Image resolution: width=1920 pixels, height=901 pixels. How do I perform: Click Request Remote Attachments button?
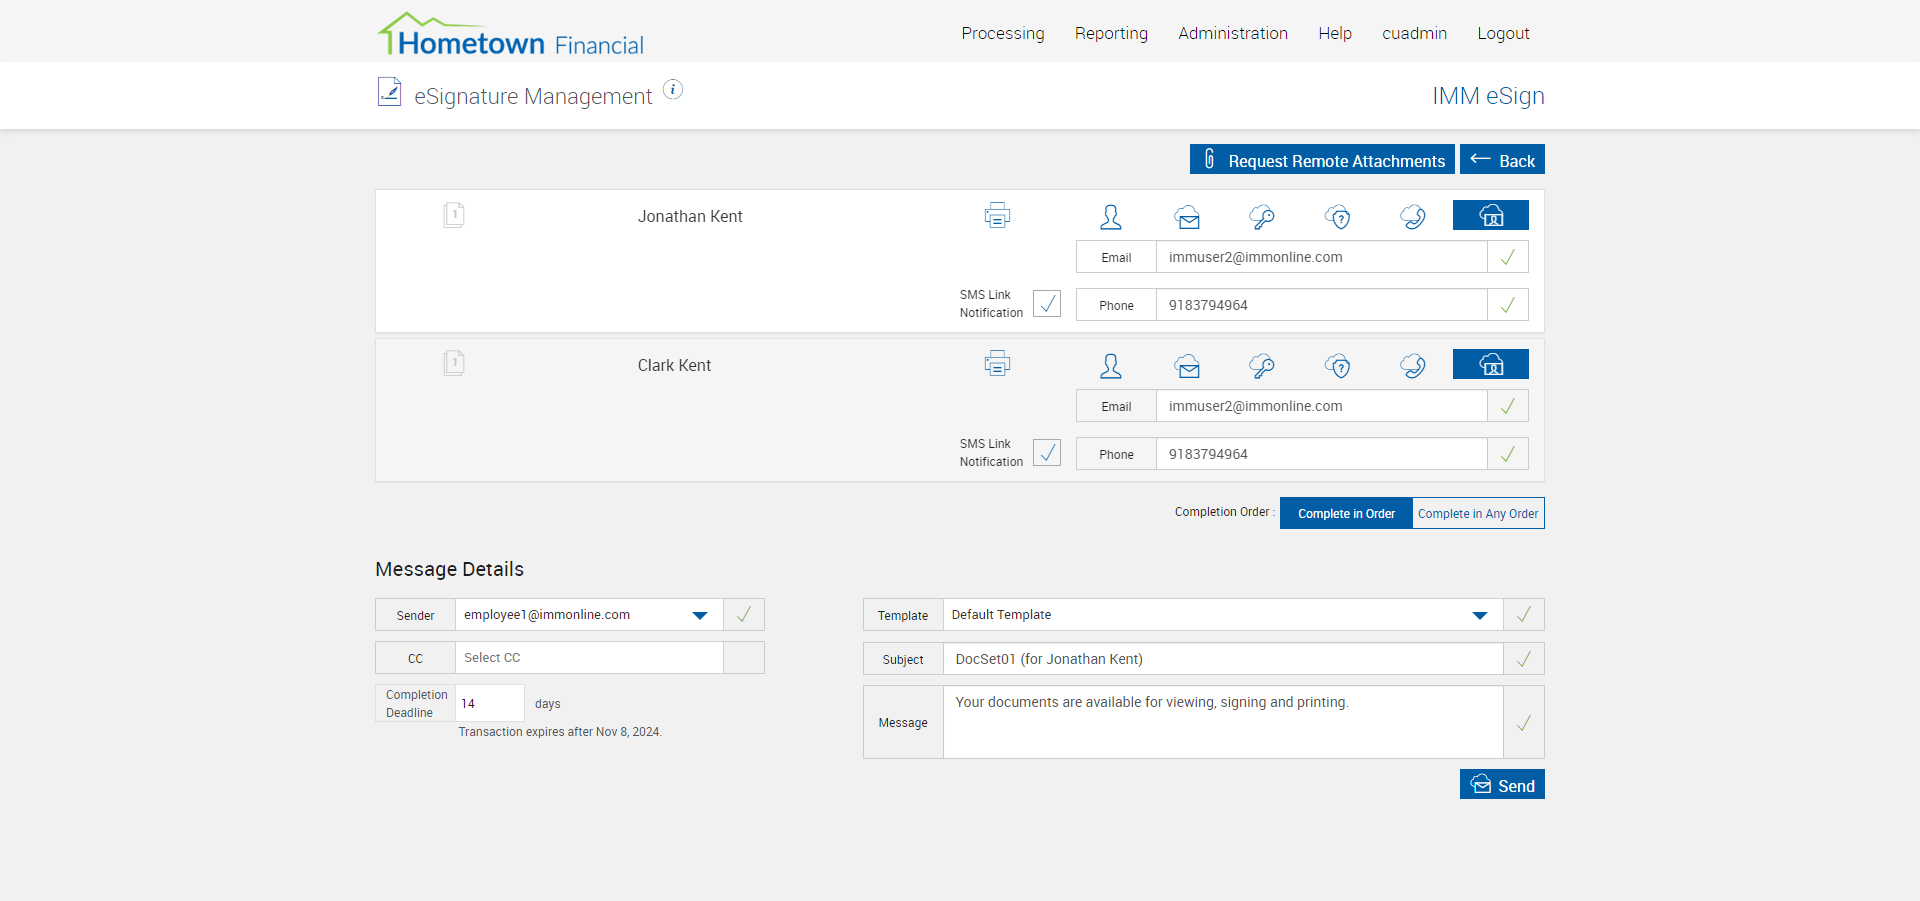[1321, 160]
